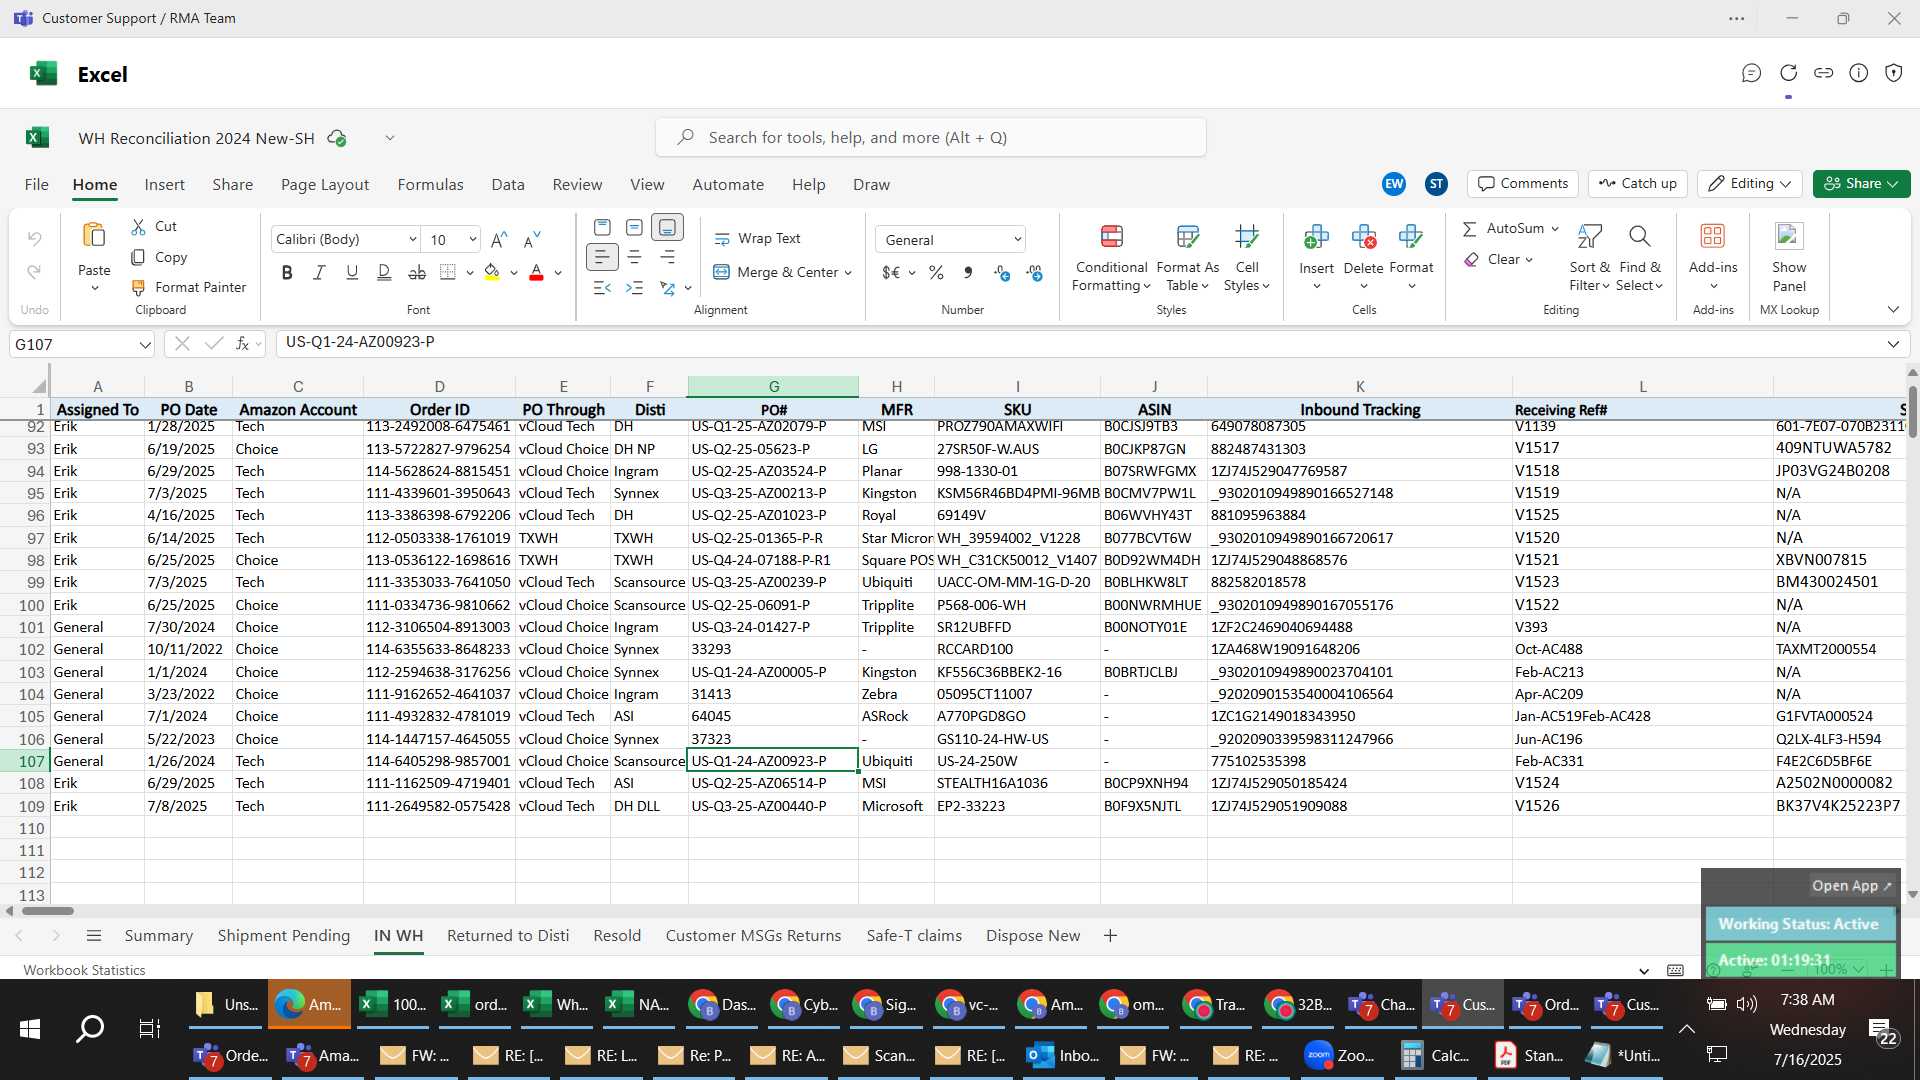Refresh the Teams tab content
Viewport: 1920px width, 1080px height.
pyautogui.click(x=1788, y=73)
